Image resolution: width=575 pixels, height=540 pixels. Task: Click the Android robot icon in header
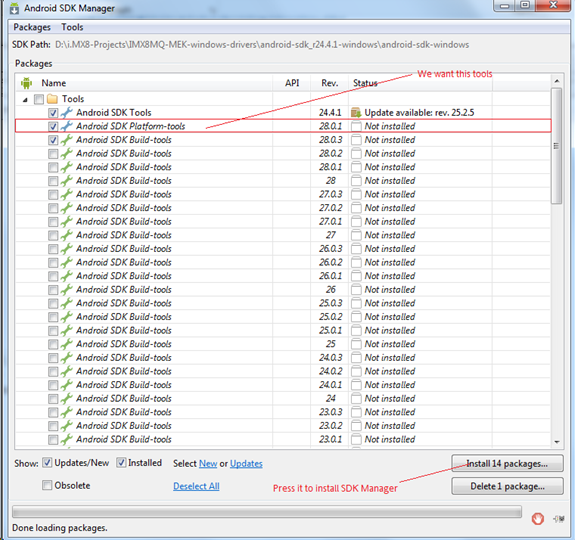(x=26, y=83)
